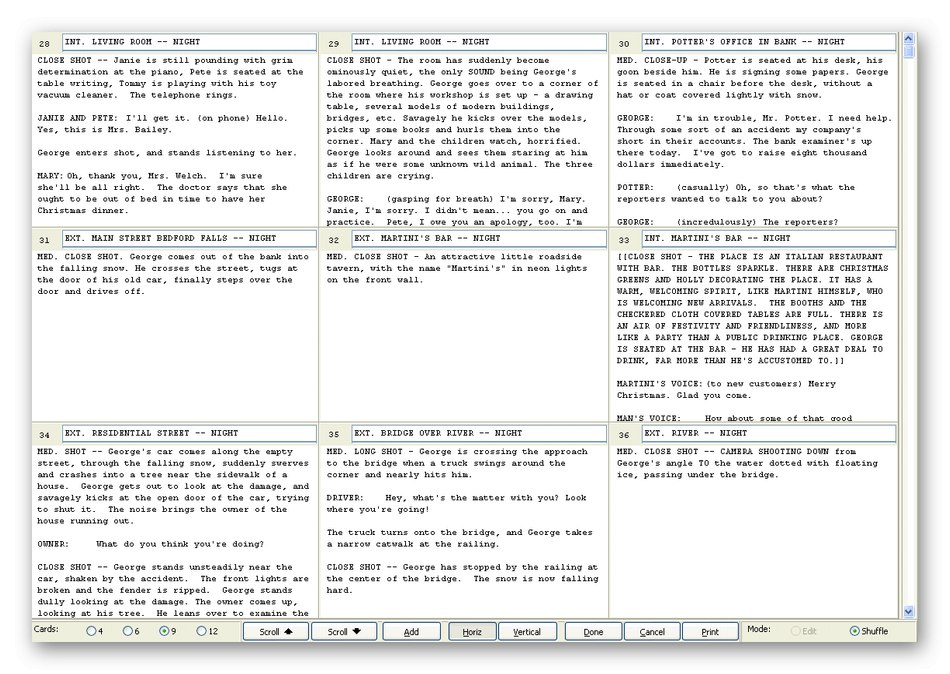This screenshot has width=950, height=674.
Task: Click the Print button
Action: click(x=710, y=632)
